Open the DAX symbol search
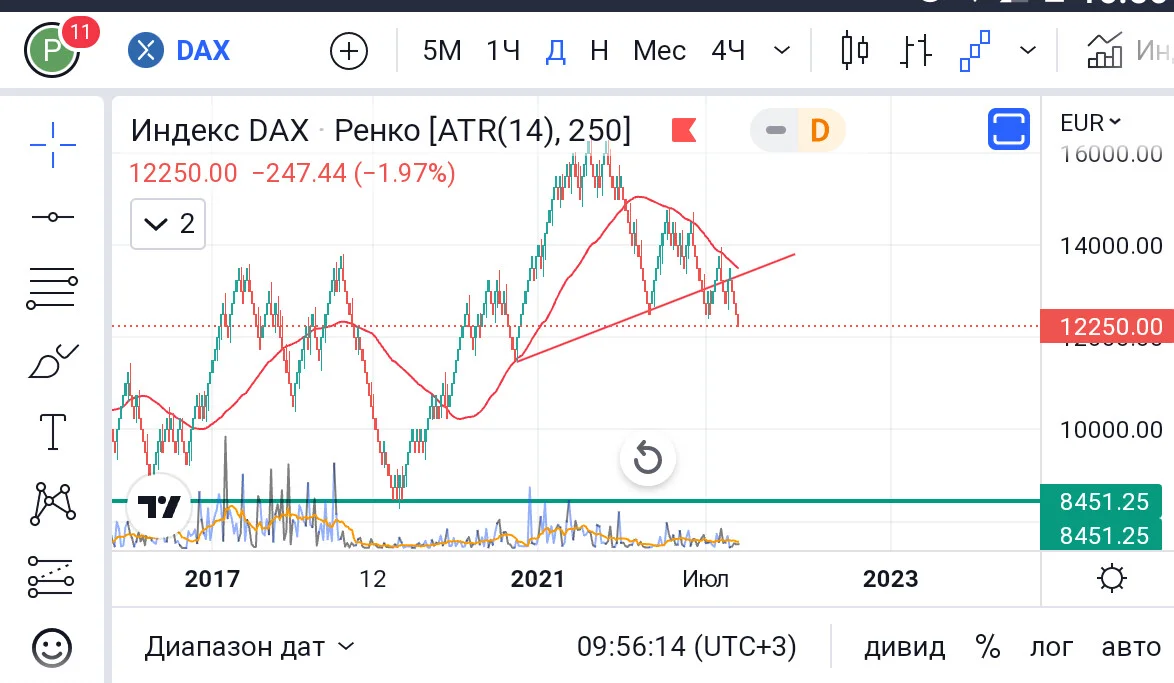 (x=180, y=51)
